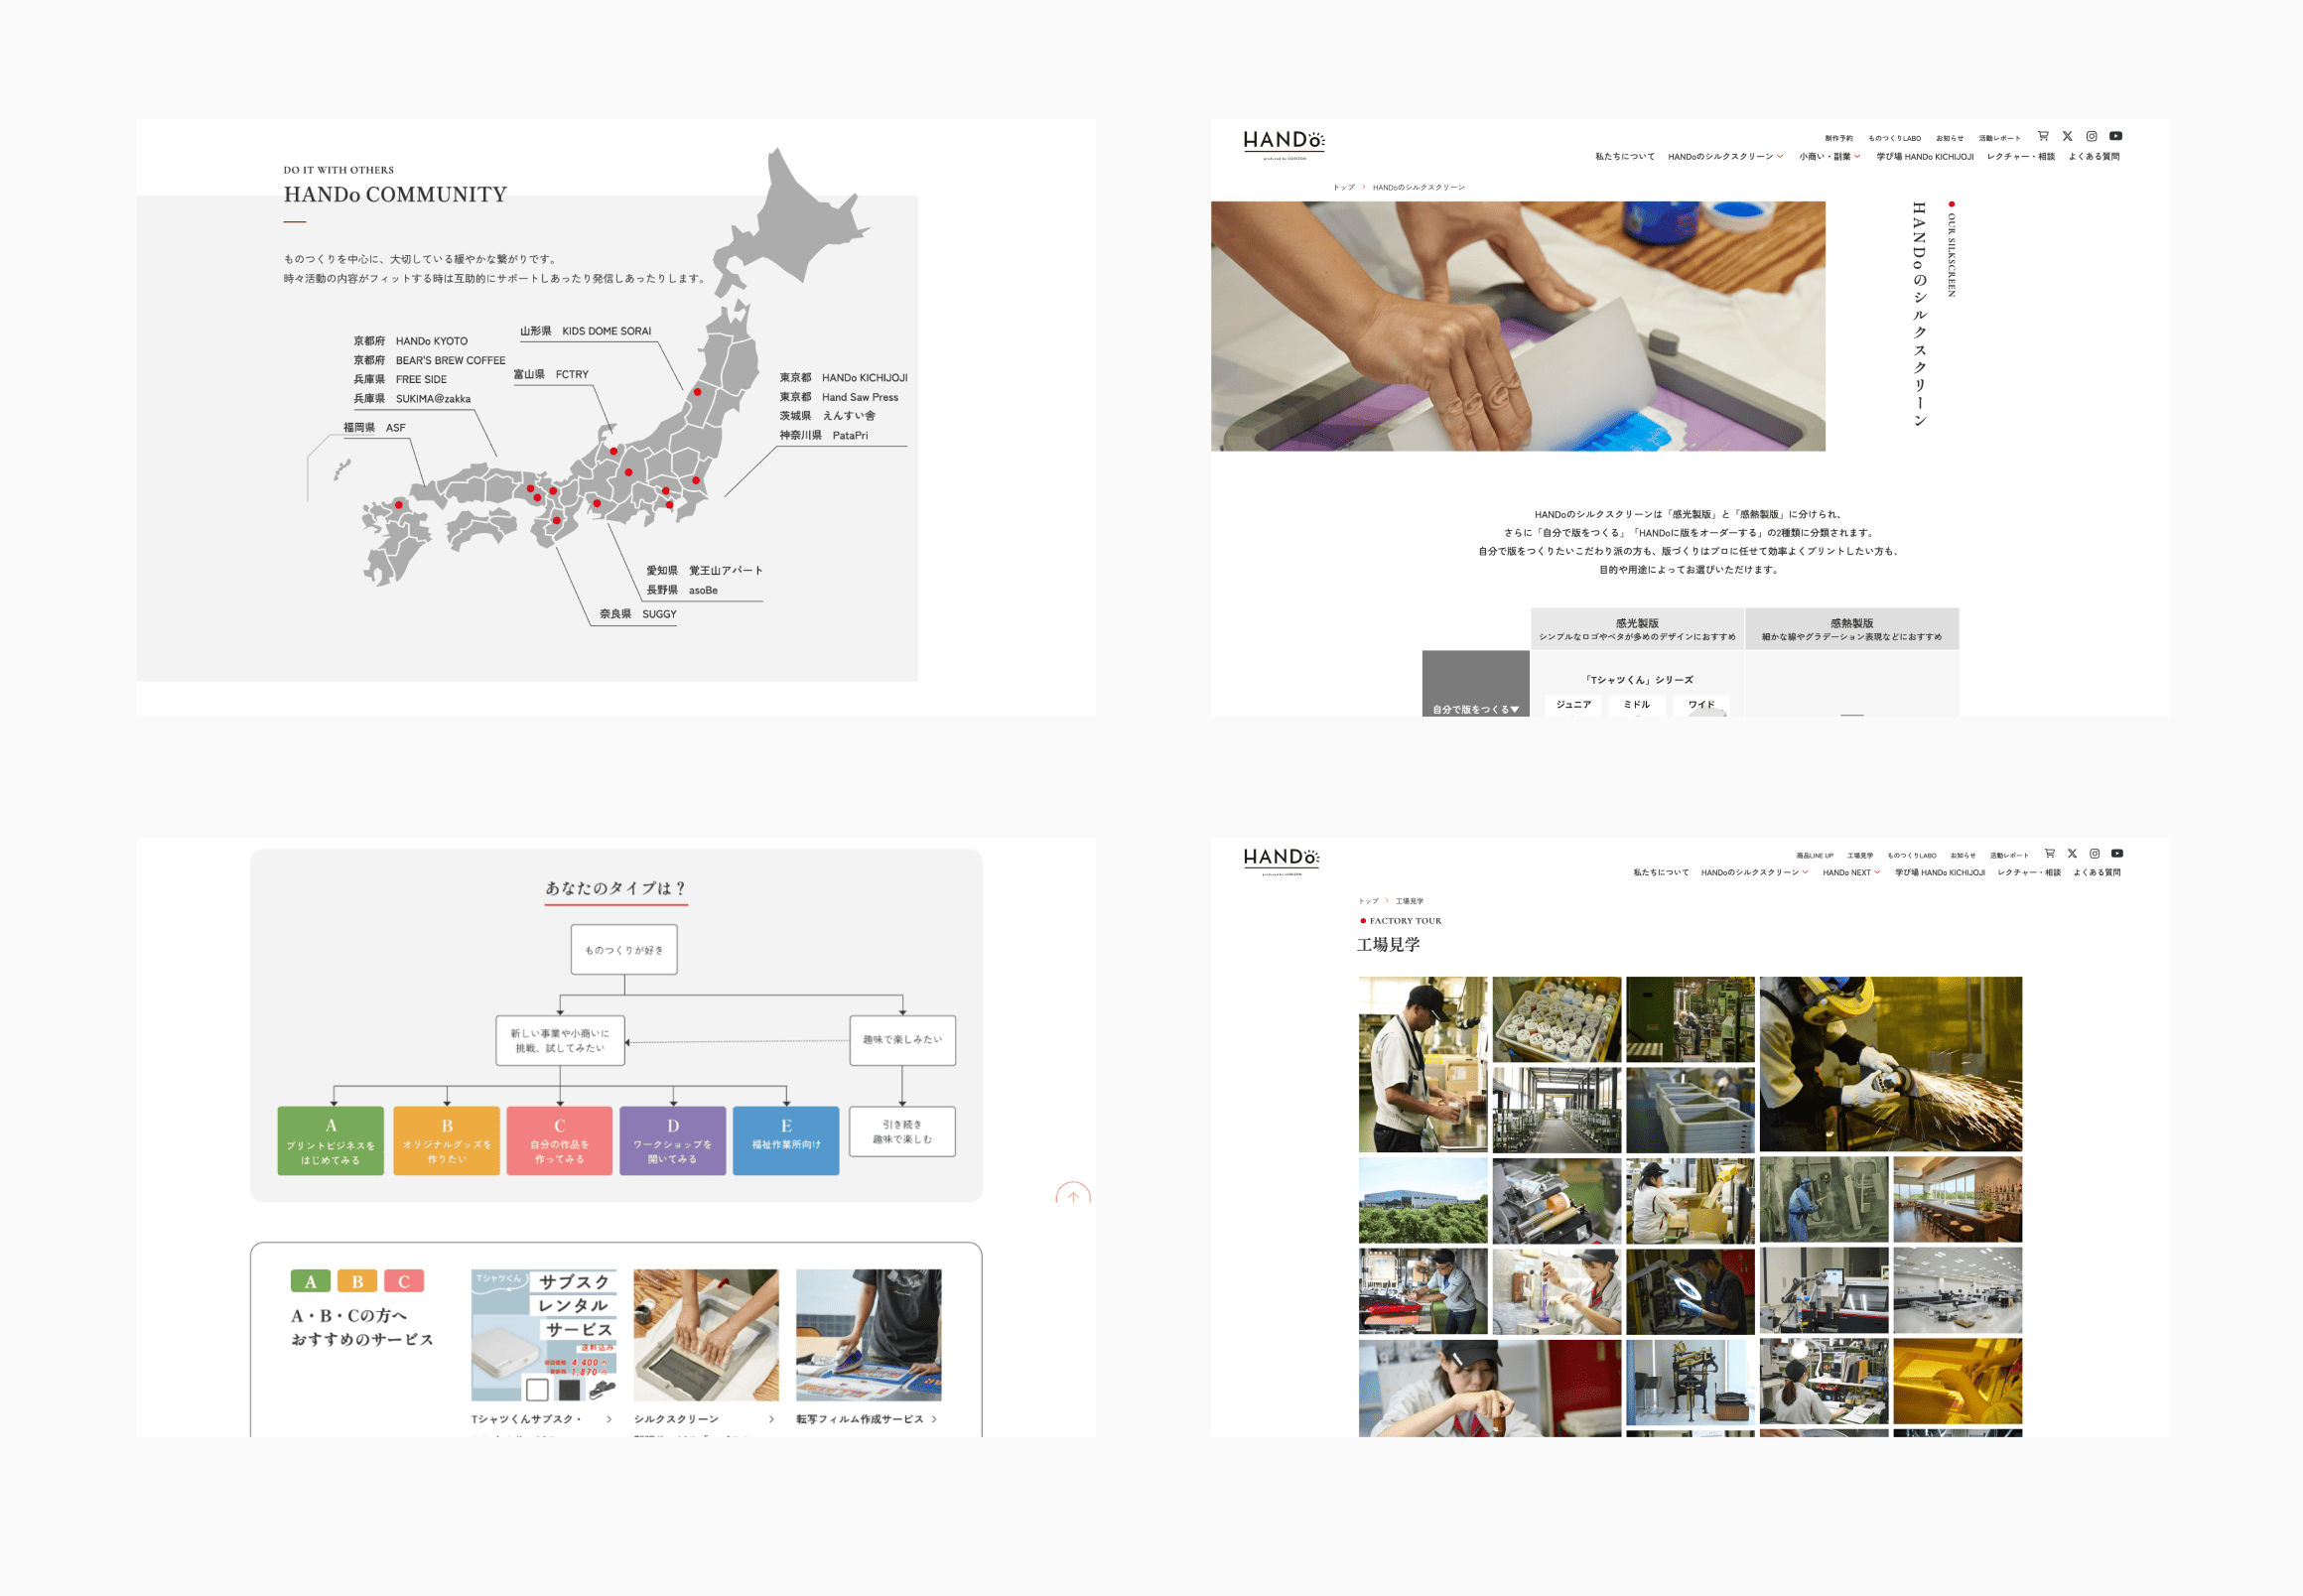Open 商品LINE UP in the top menu

click(1814, 856)
